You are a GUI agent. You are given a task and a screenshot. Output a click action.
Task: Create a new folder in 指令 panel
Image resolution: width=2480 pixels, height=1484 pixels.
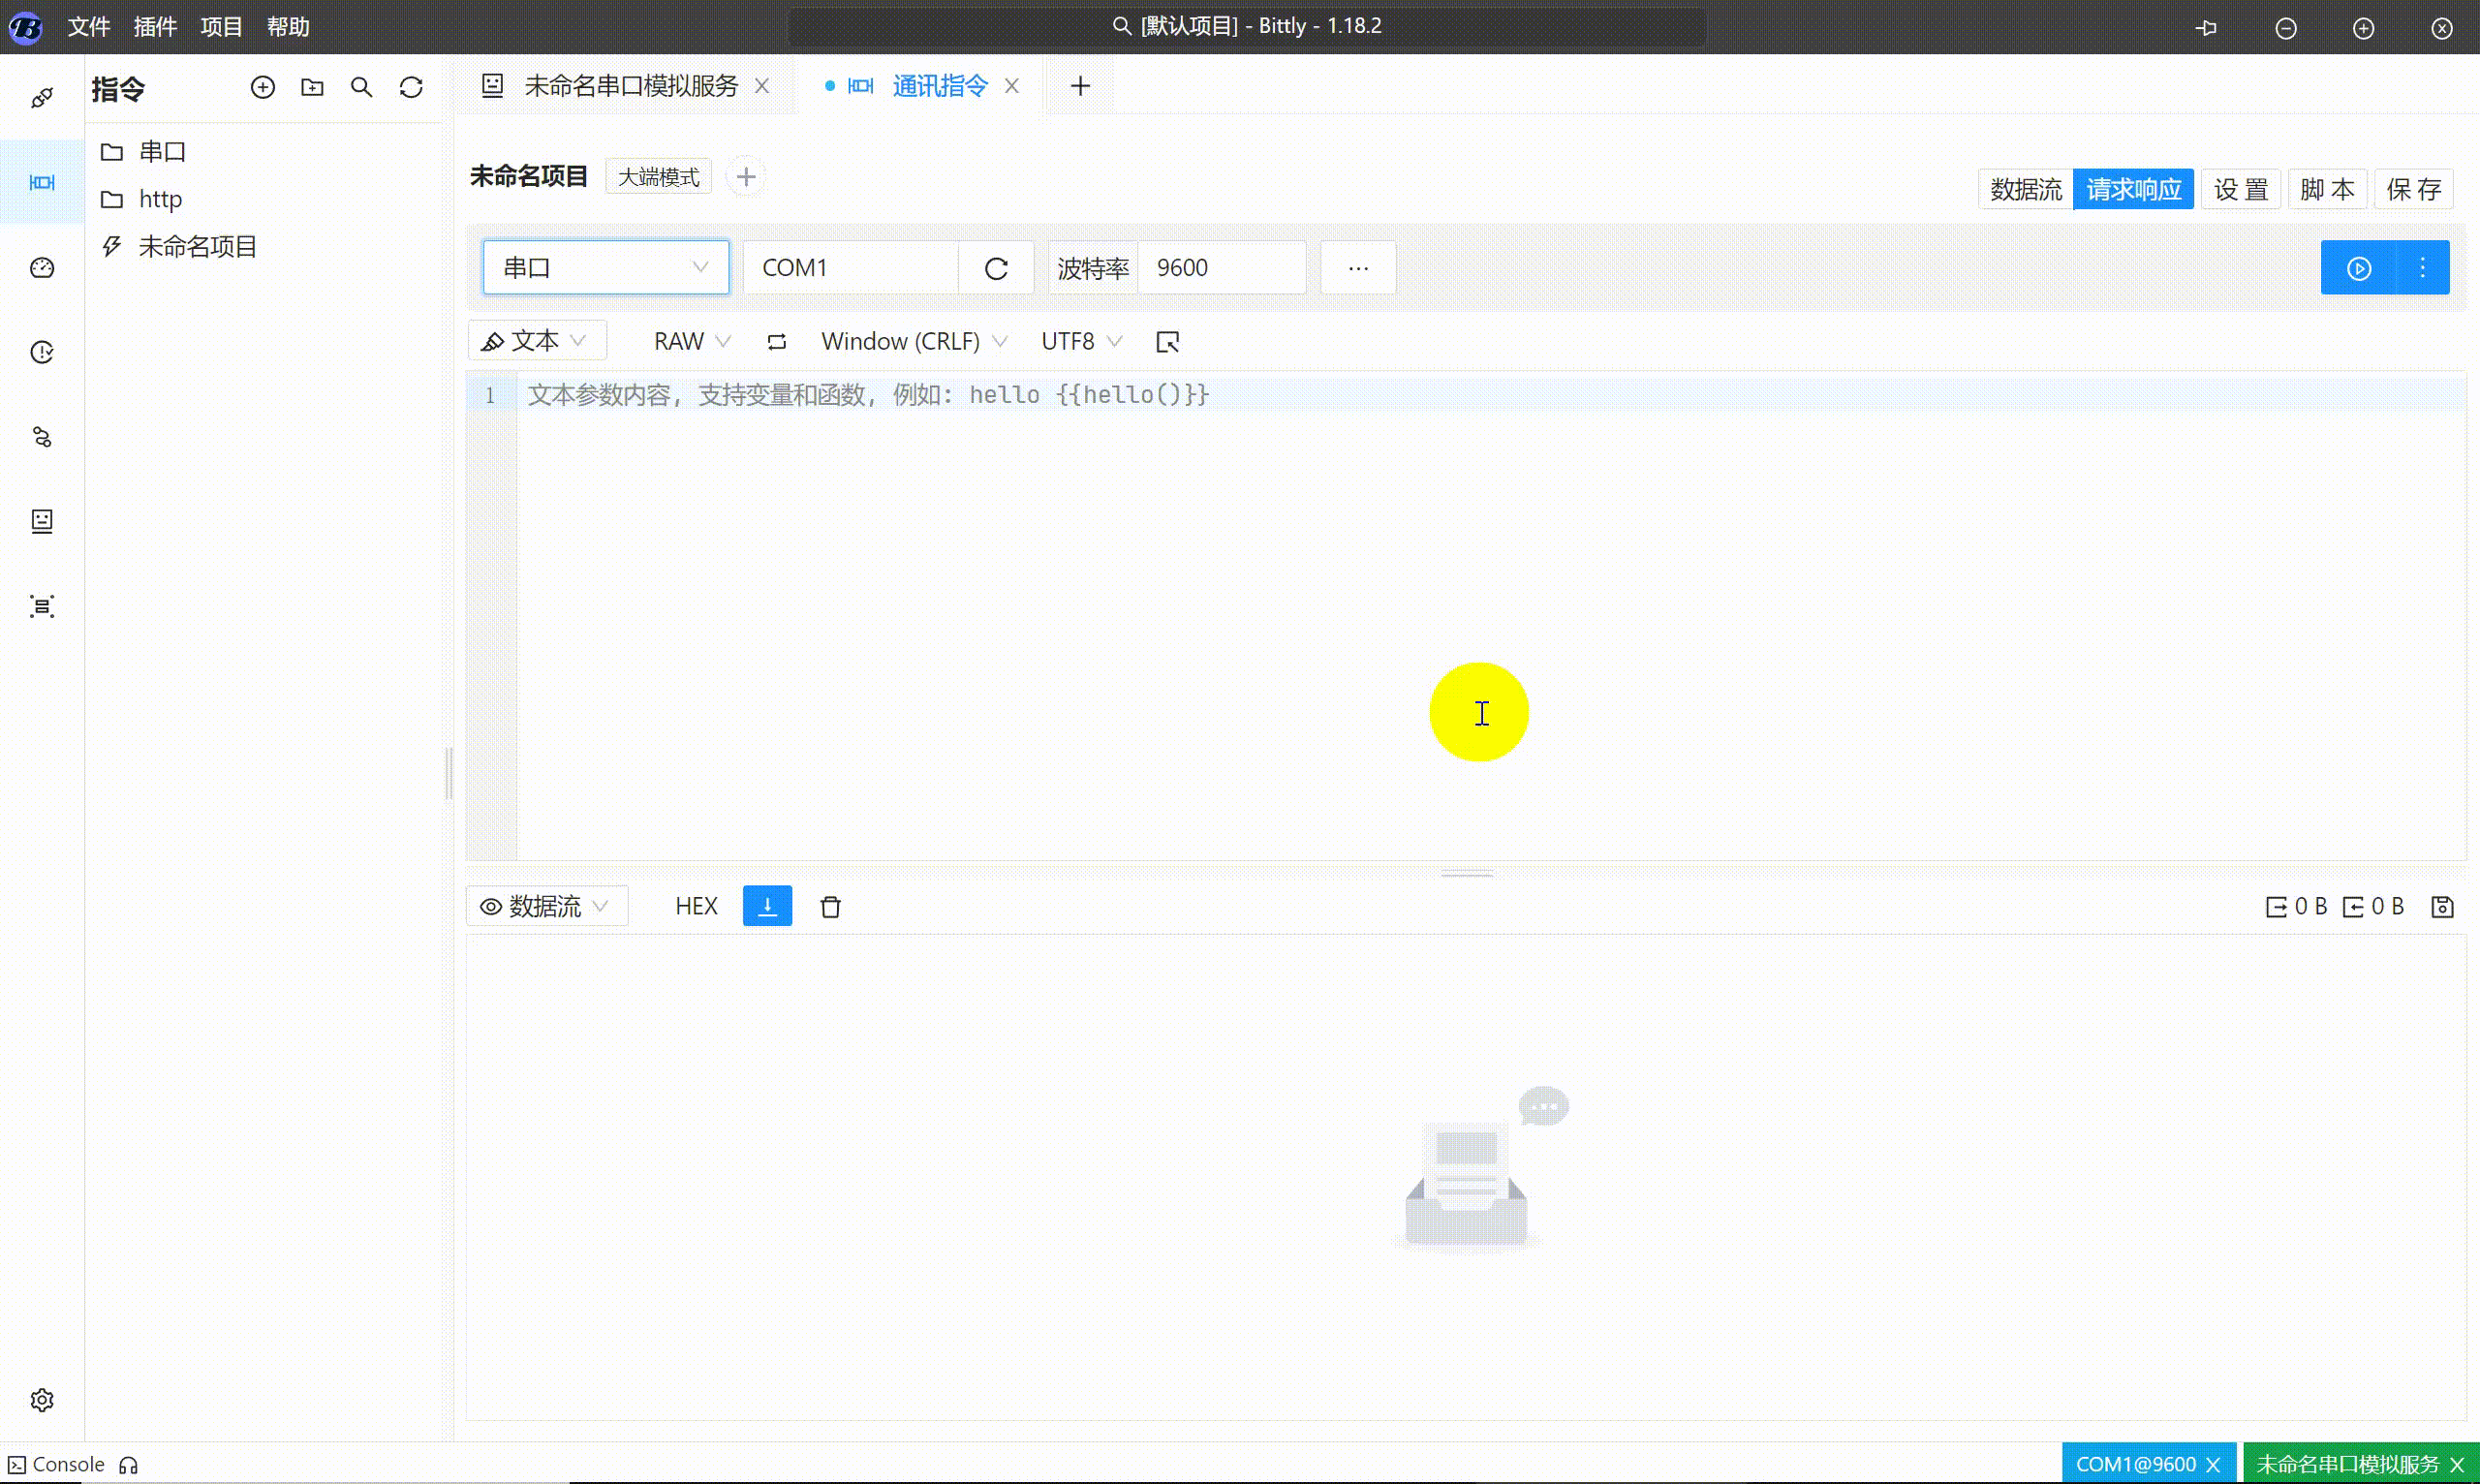[x=312, y=88]
